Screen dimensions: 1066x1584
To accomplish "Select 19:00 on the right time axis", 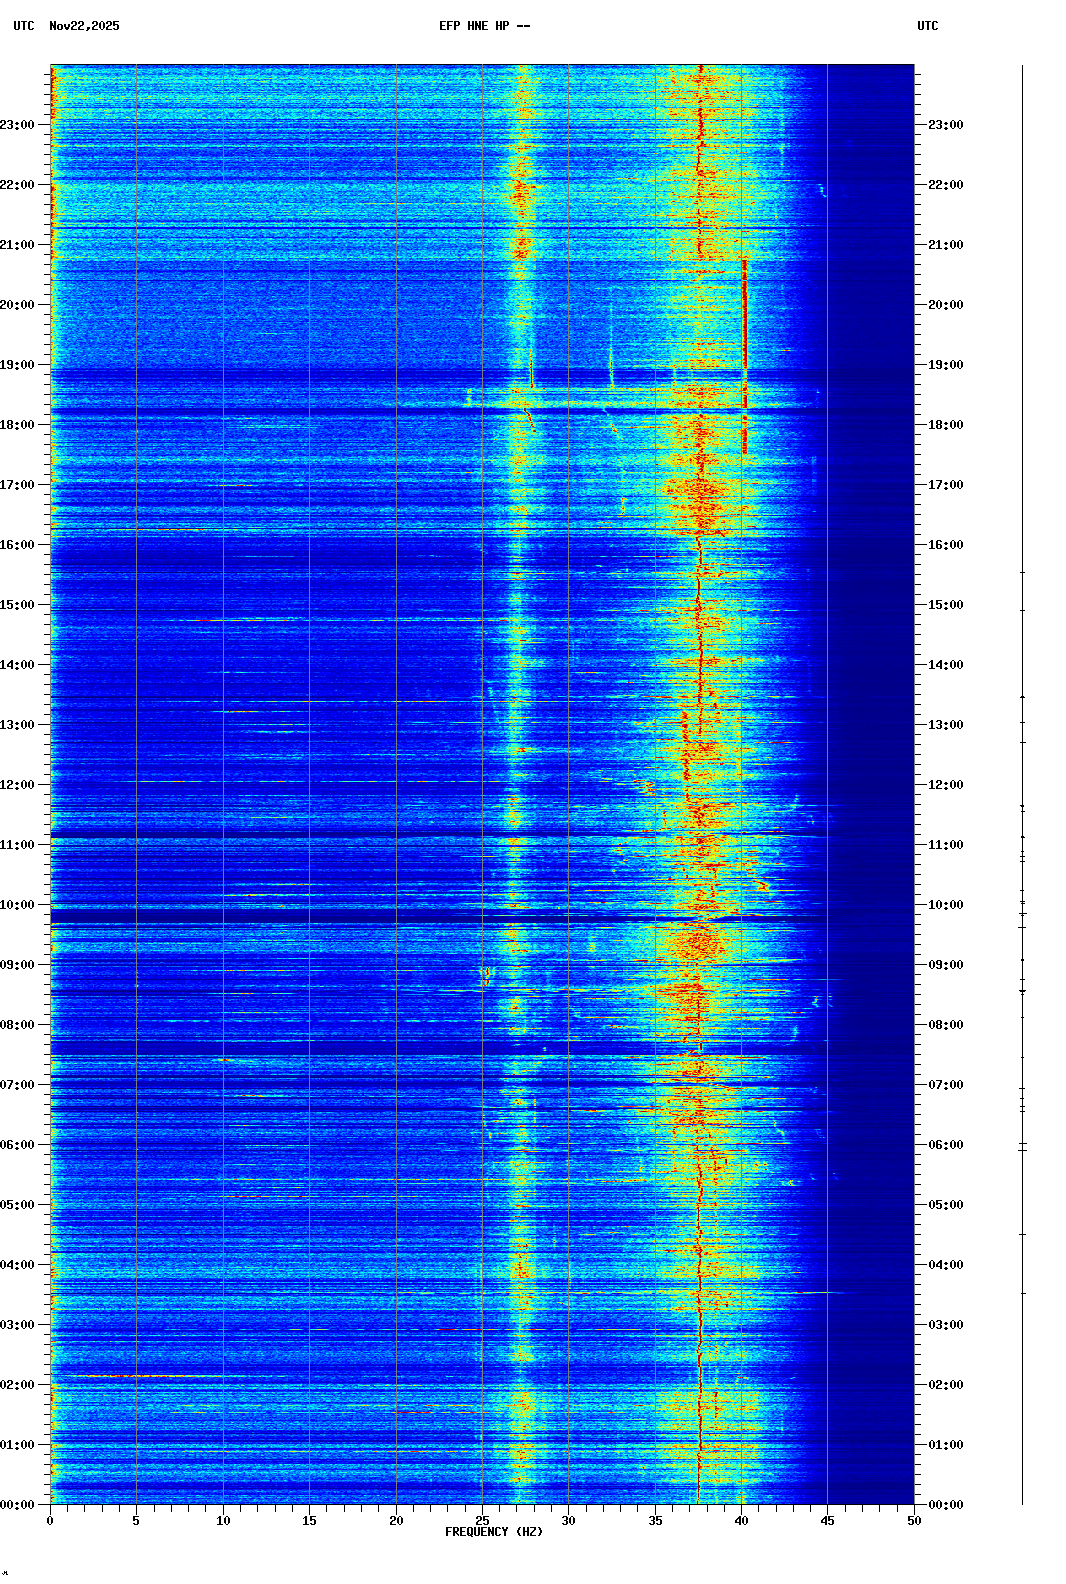I will [x=945, y=365].
